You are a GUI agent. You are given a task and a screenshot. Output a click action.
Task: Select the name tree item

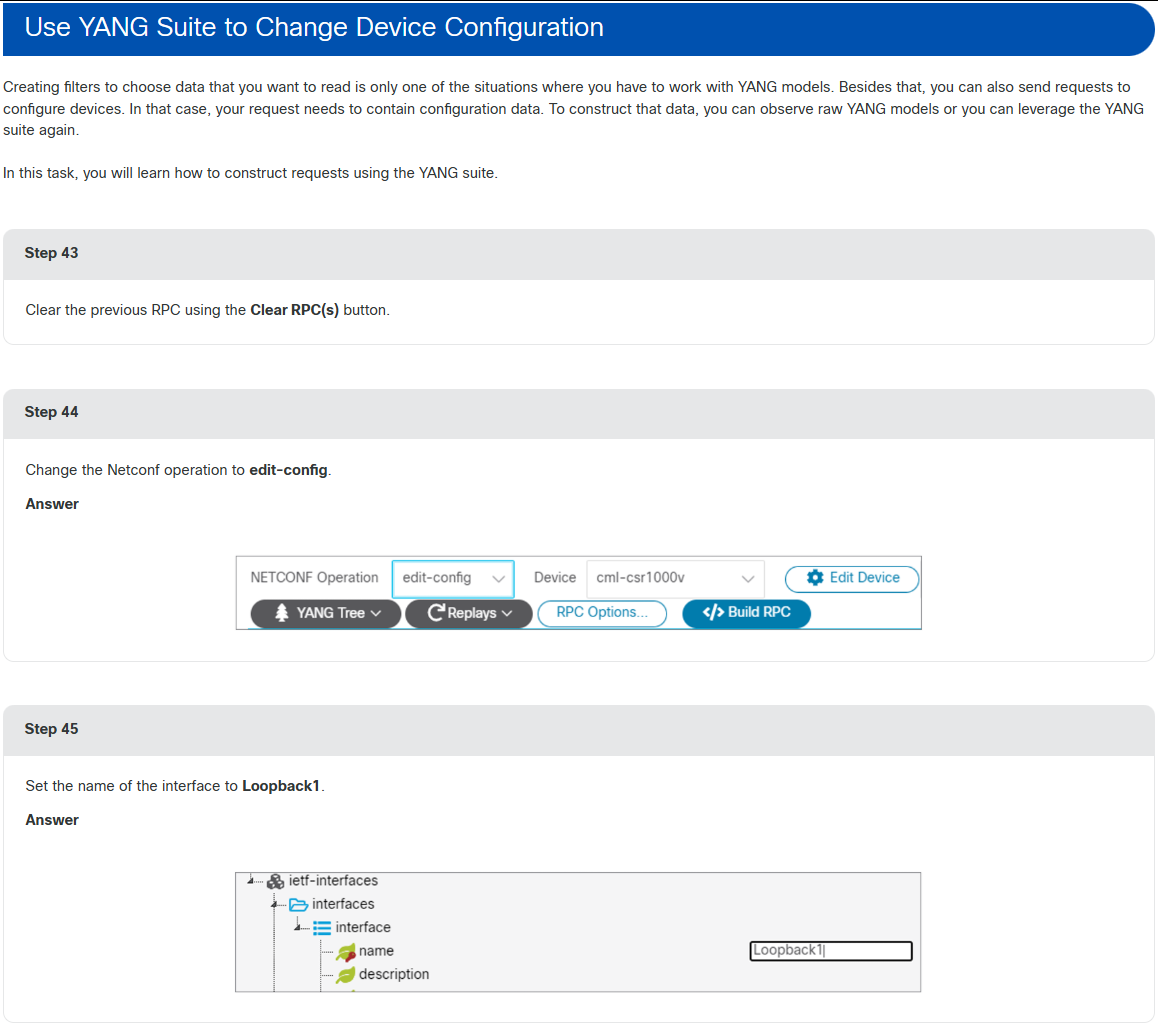point(376,951)
